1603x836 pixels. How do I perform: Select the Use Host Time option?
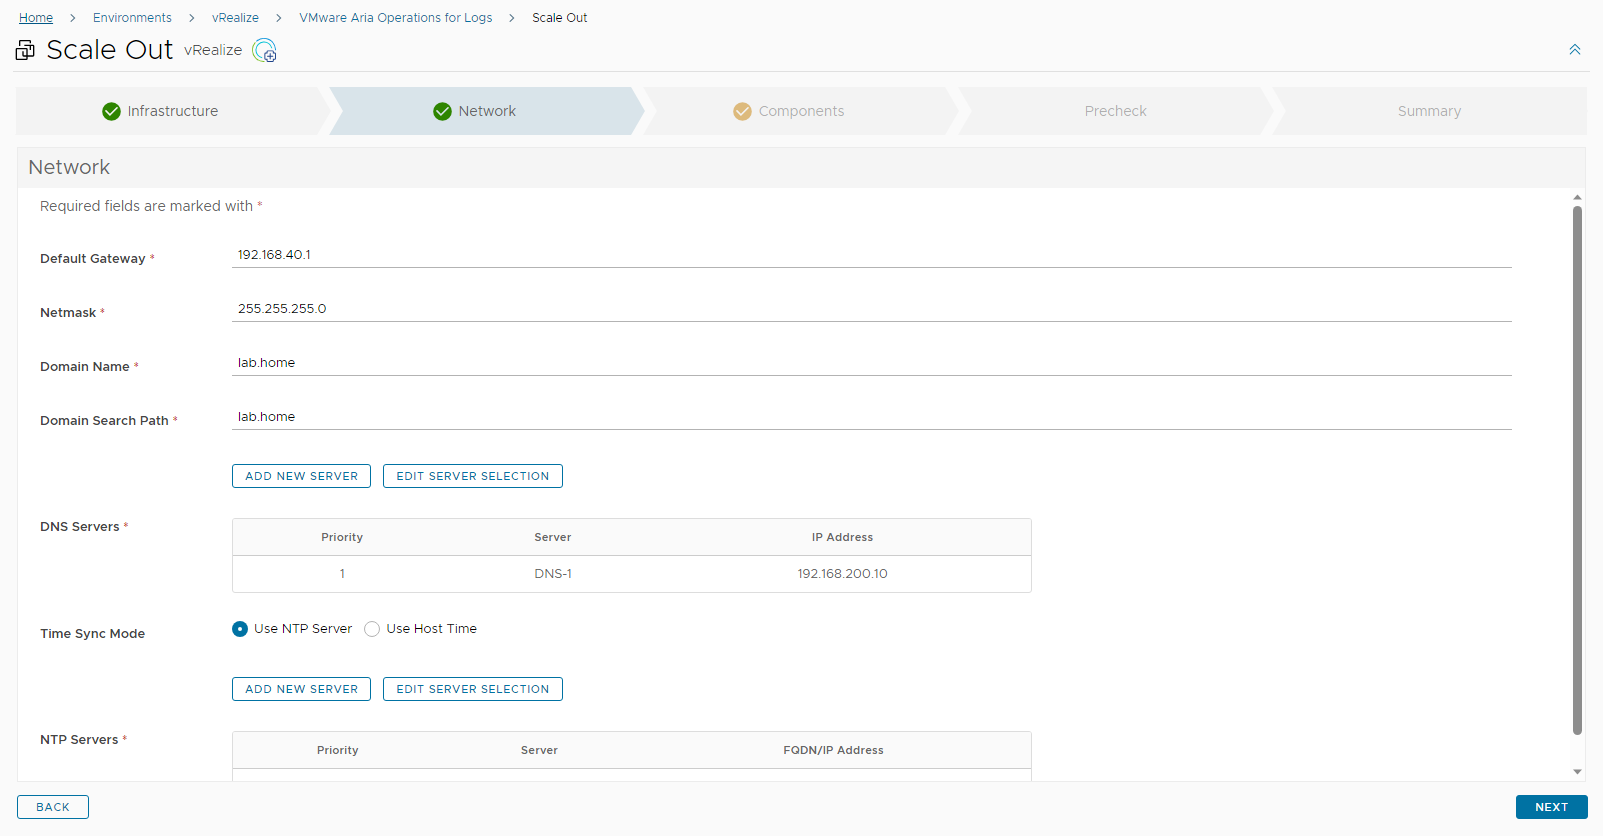pos(372,629)
